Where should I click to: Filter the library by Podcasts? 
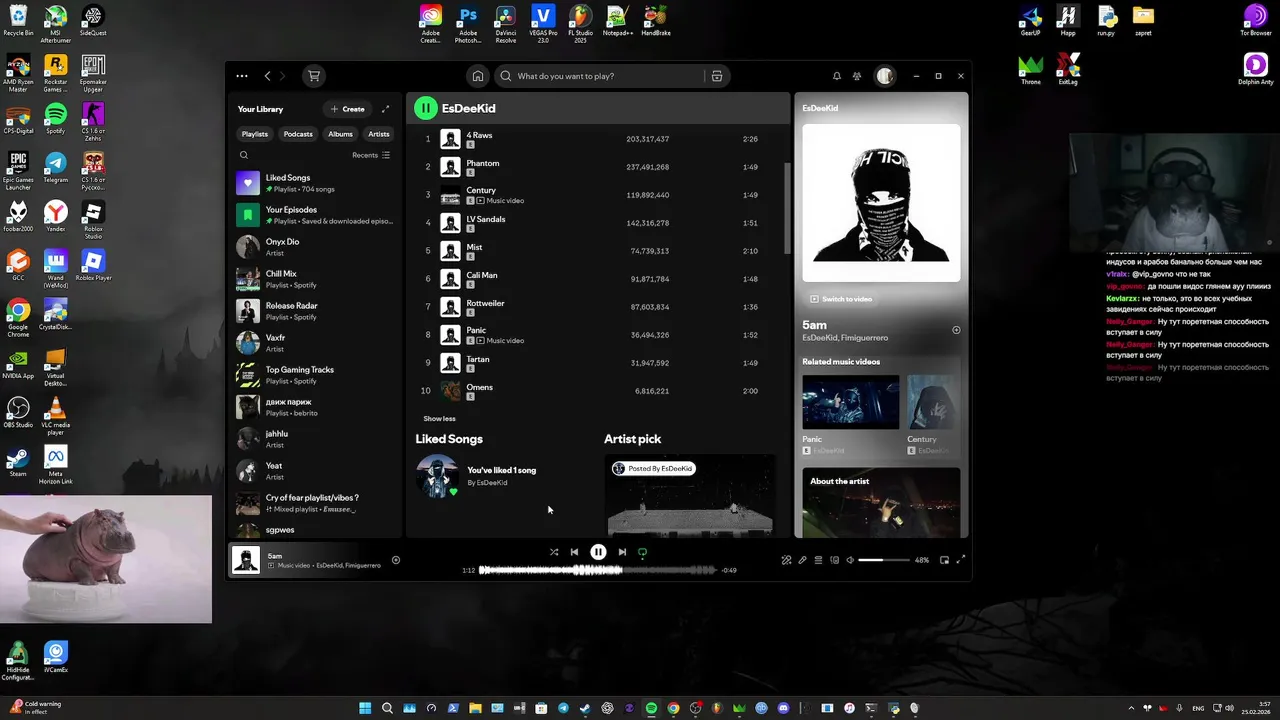(x=298, y=134)
